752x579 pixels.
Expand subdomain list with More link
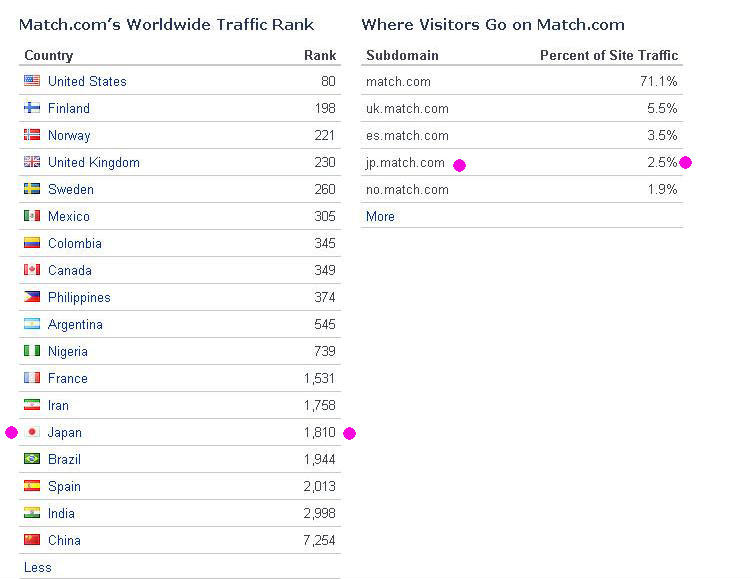[380, 216]
